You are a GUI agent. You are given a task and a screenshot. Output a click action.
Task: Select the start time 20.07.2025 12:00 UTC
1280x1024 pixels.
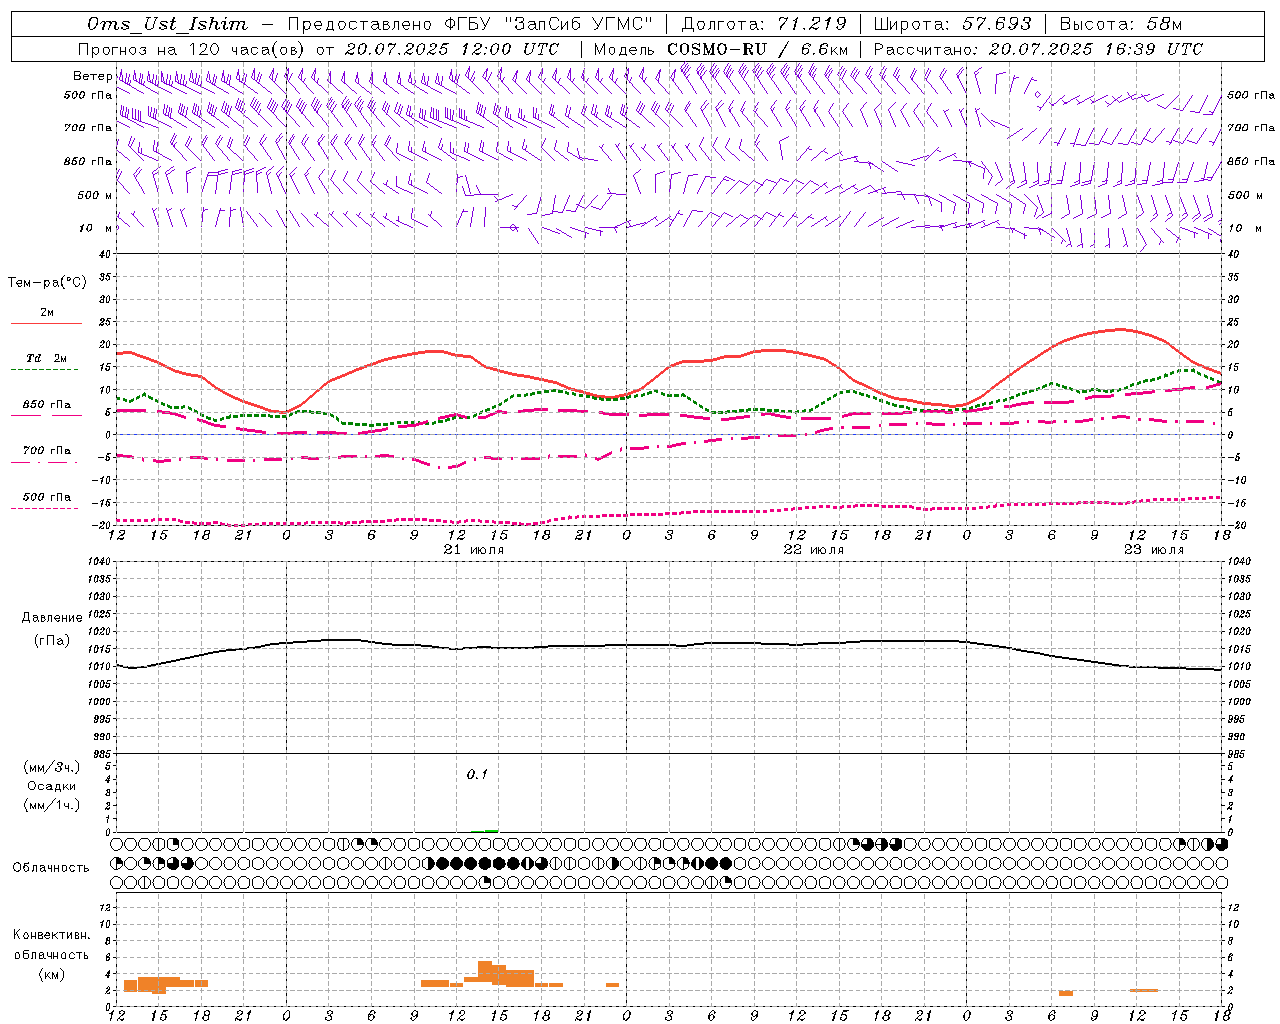click(452, 49)
